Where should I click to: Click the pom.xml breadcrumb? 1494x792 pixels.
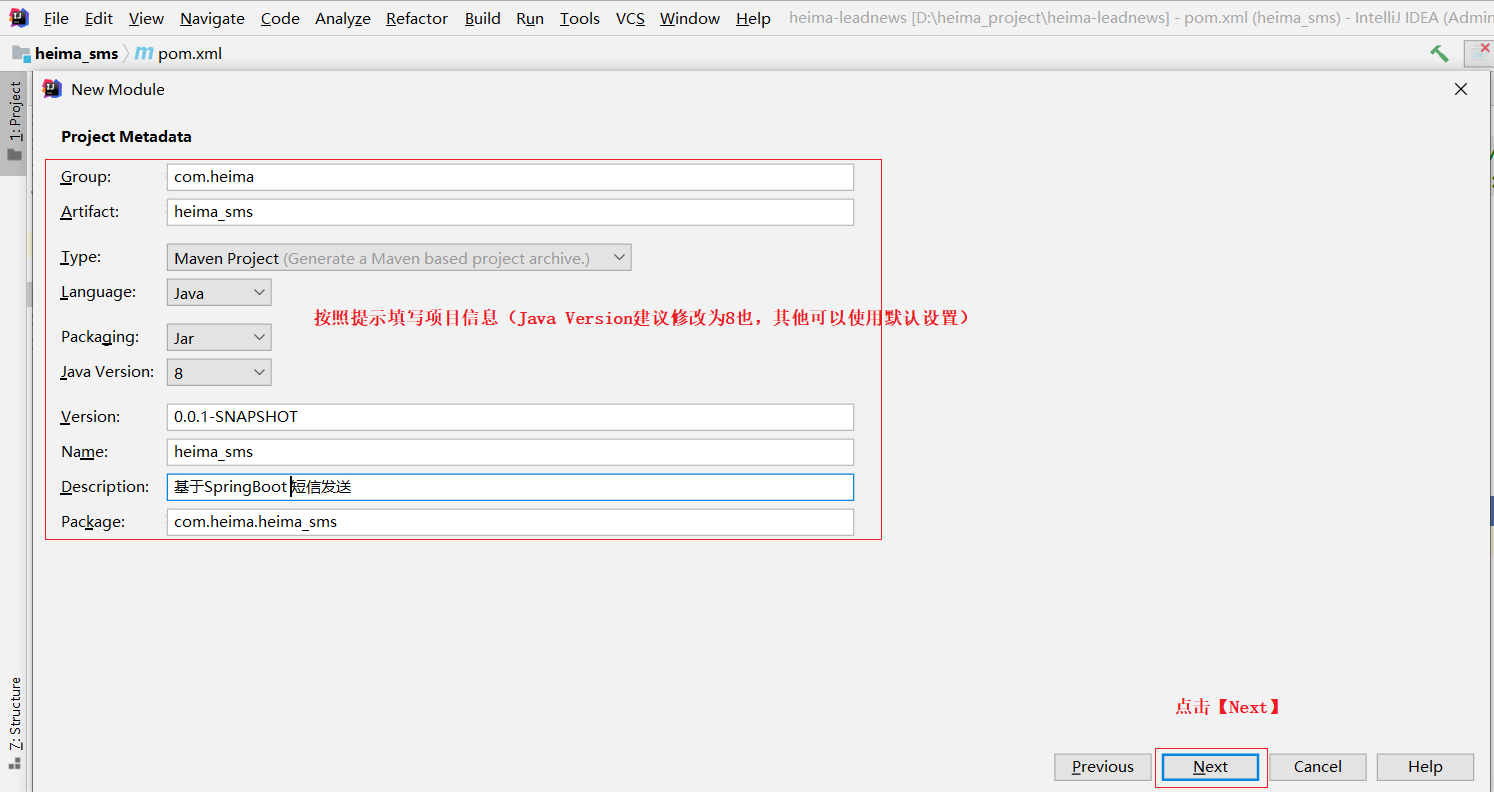point(179,53)
